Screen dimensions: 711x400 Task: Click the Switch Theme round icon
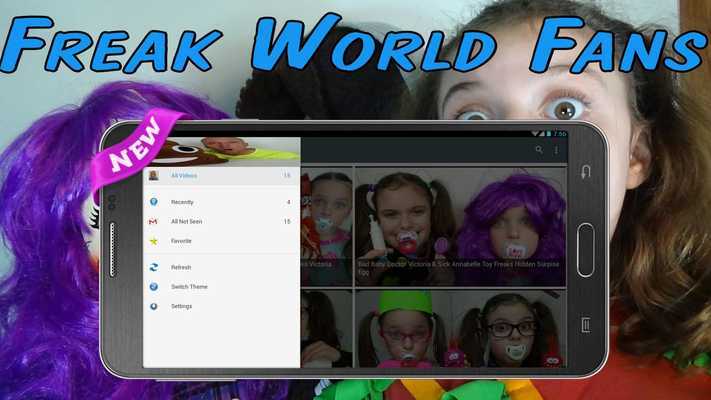[154, 287]
